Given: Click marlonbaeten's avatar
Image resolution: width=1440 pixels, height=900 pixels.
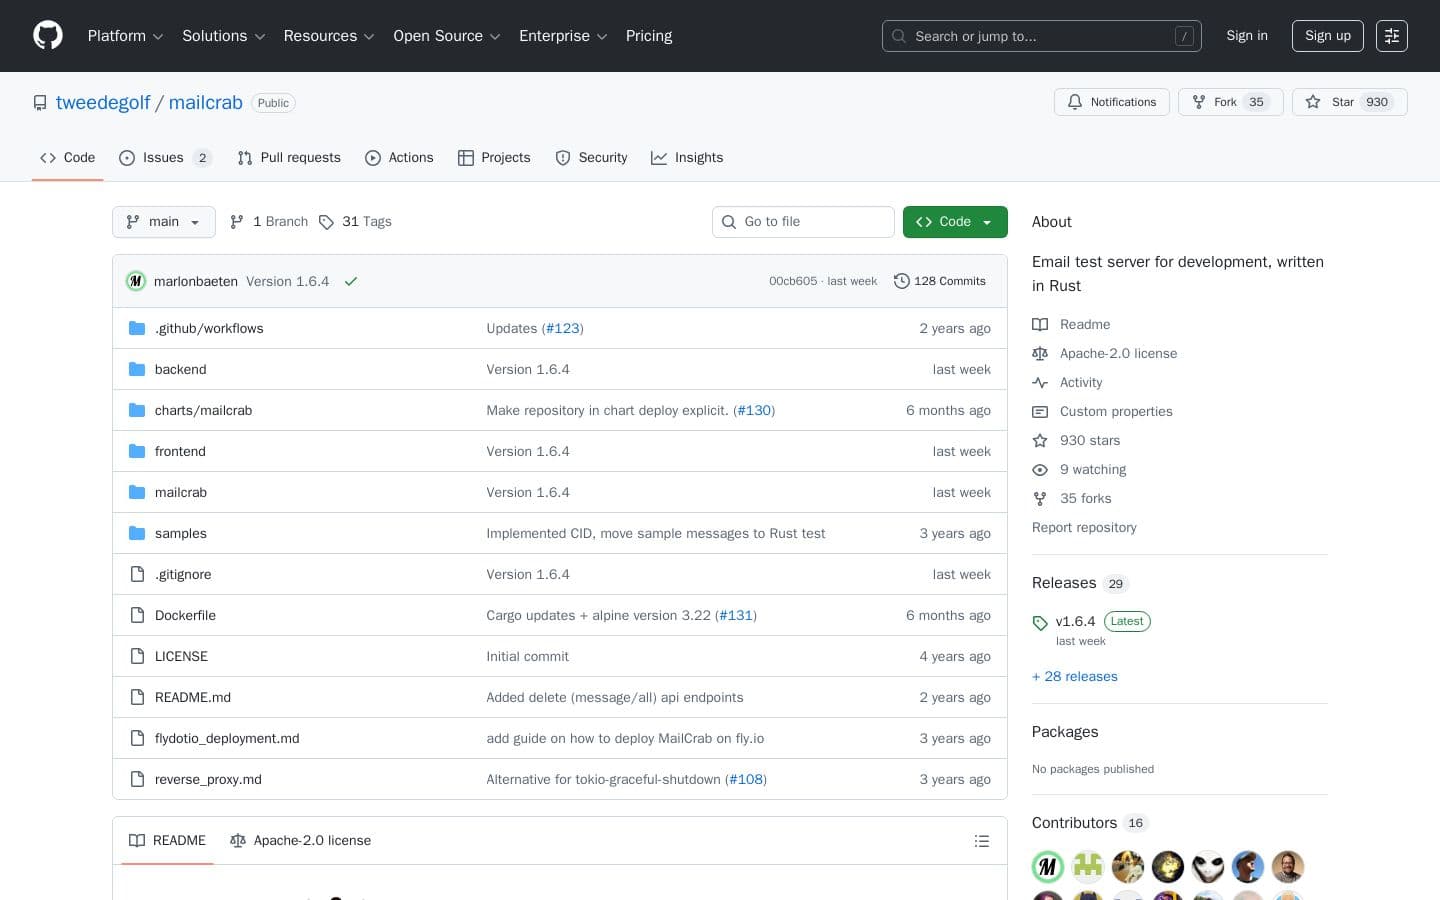Looking at the screenshot, I should pos(136,281).
